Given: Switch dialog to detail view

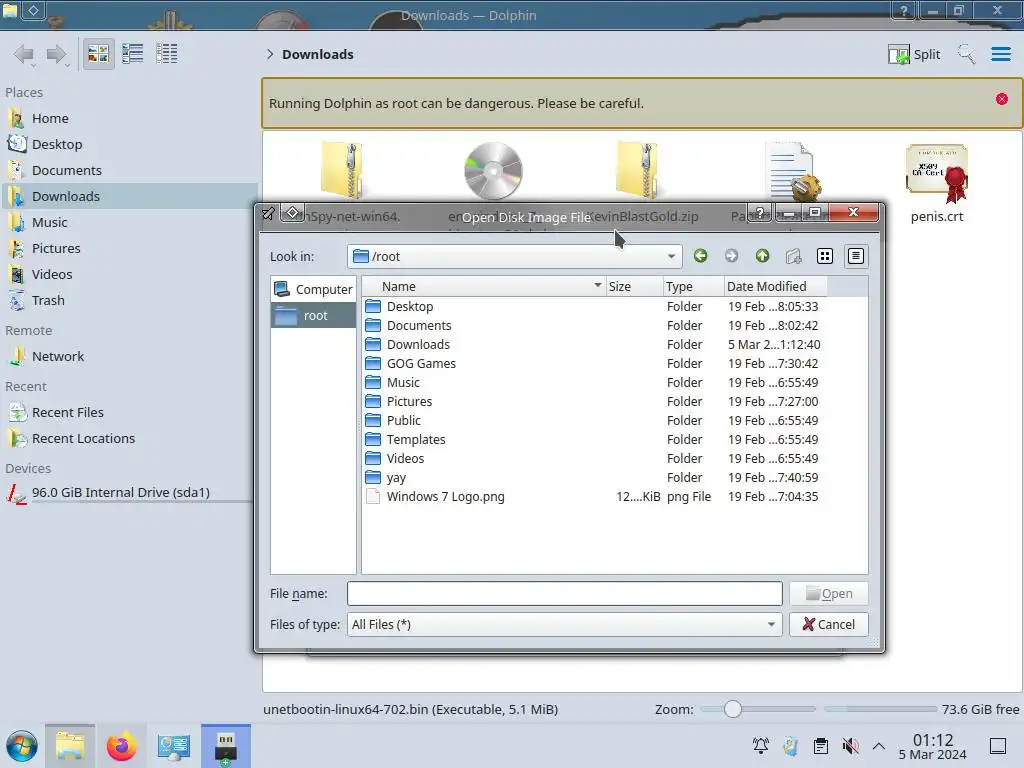Looking at the screenshot, I should [856, 256].
